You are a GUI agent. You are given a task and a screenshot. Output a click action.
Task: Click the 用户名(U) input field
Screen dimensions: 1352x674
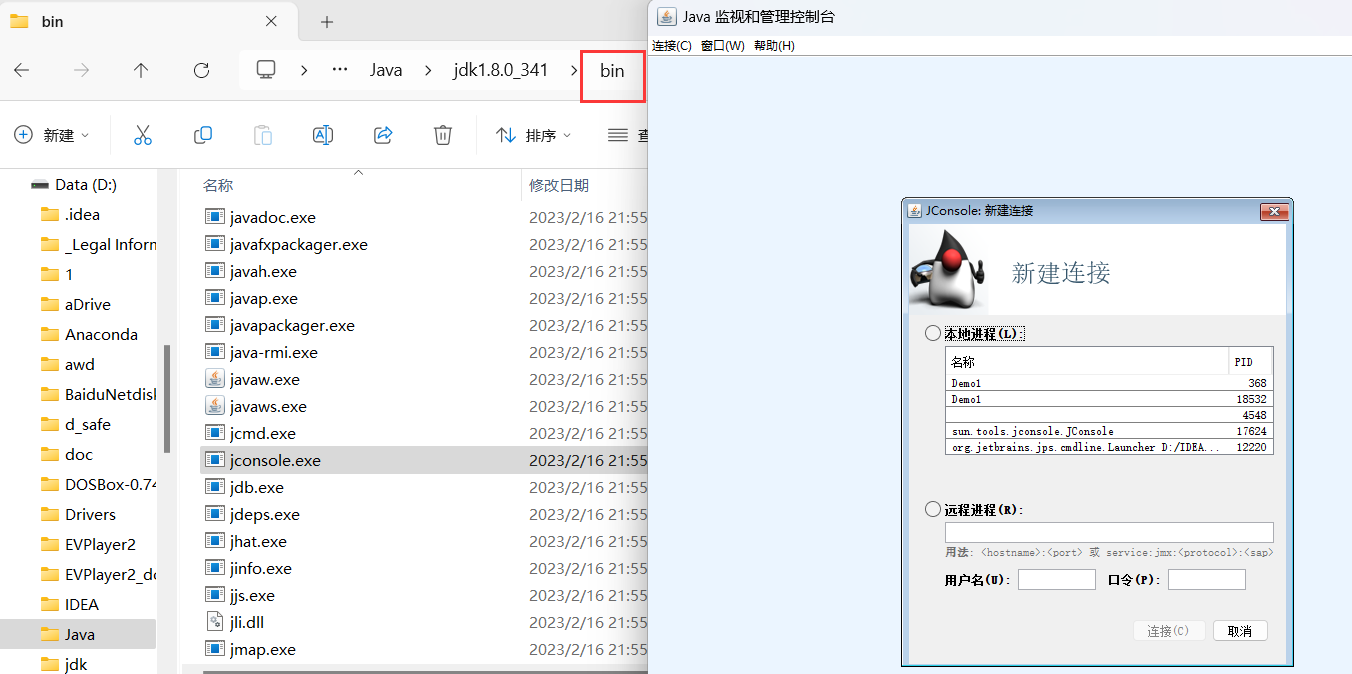(1057, 580)
